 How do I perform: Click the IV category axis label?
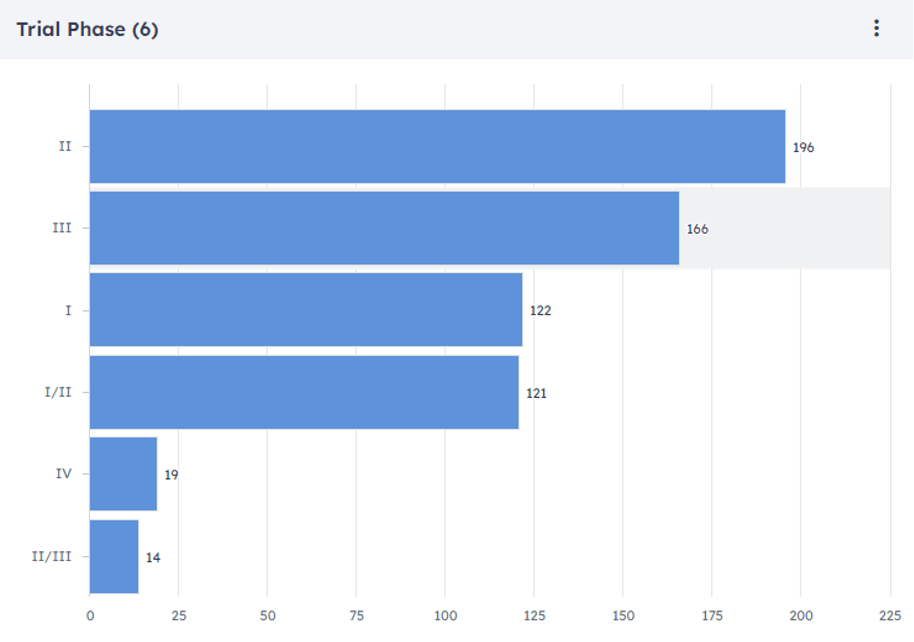(x=64, y=474)
